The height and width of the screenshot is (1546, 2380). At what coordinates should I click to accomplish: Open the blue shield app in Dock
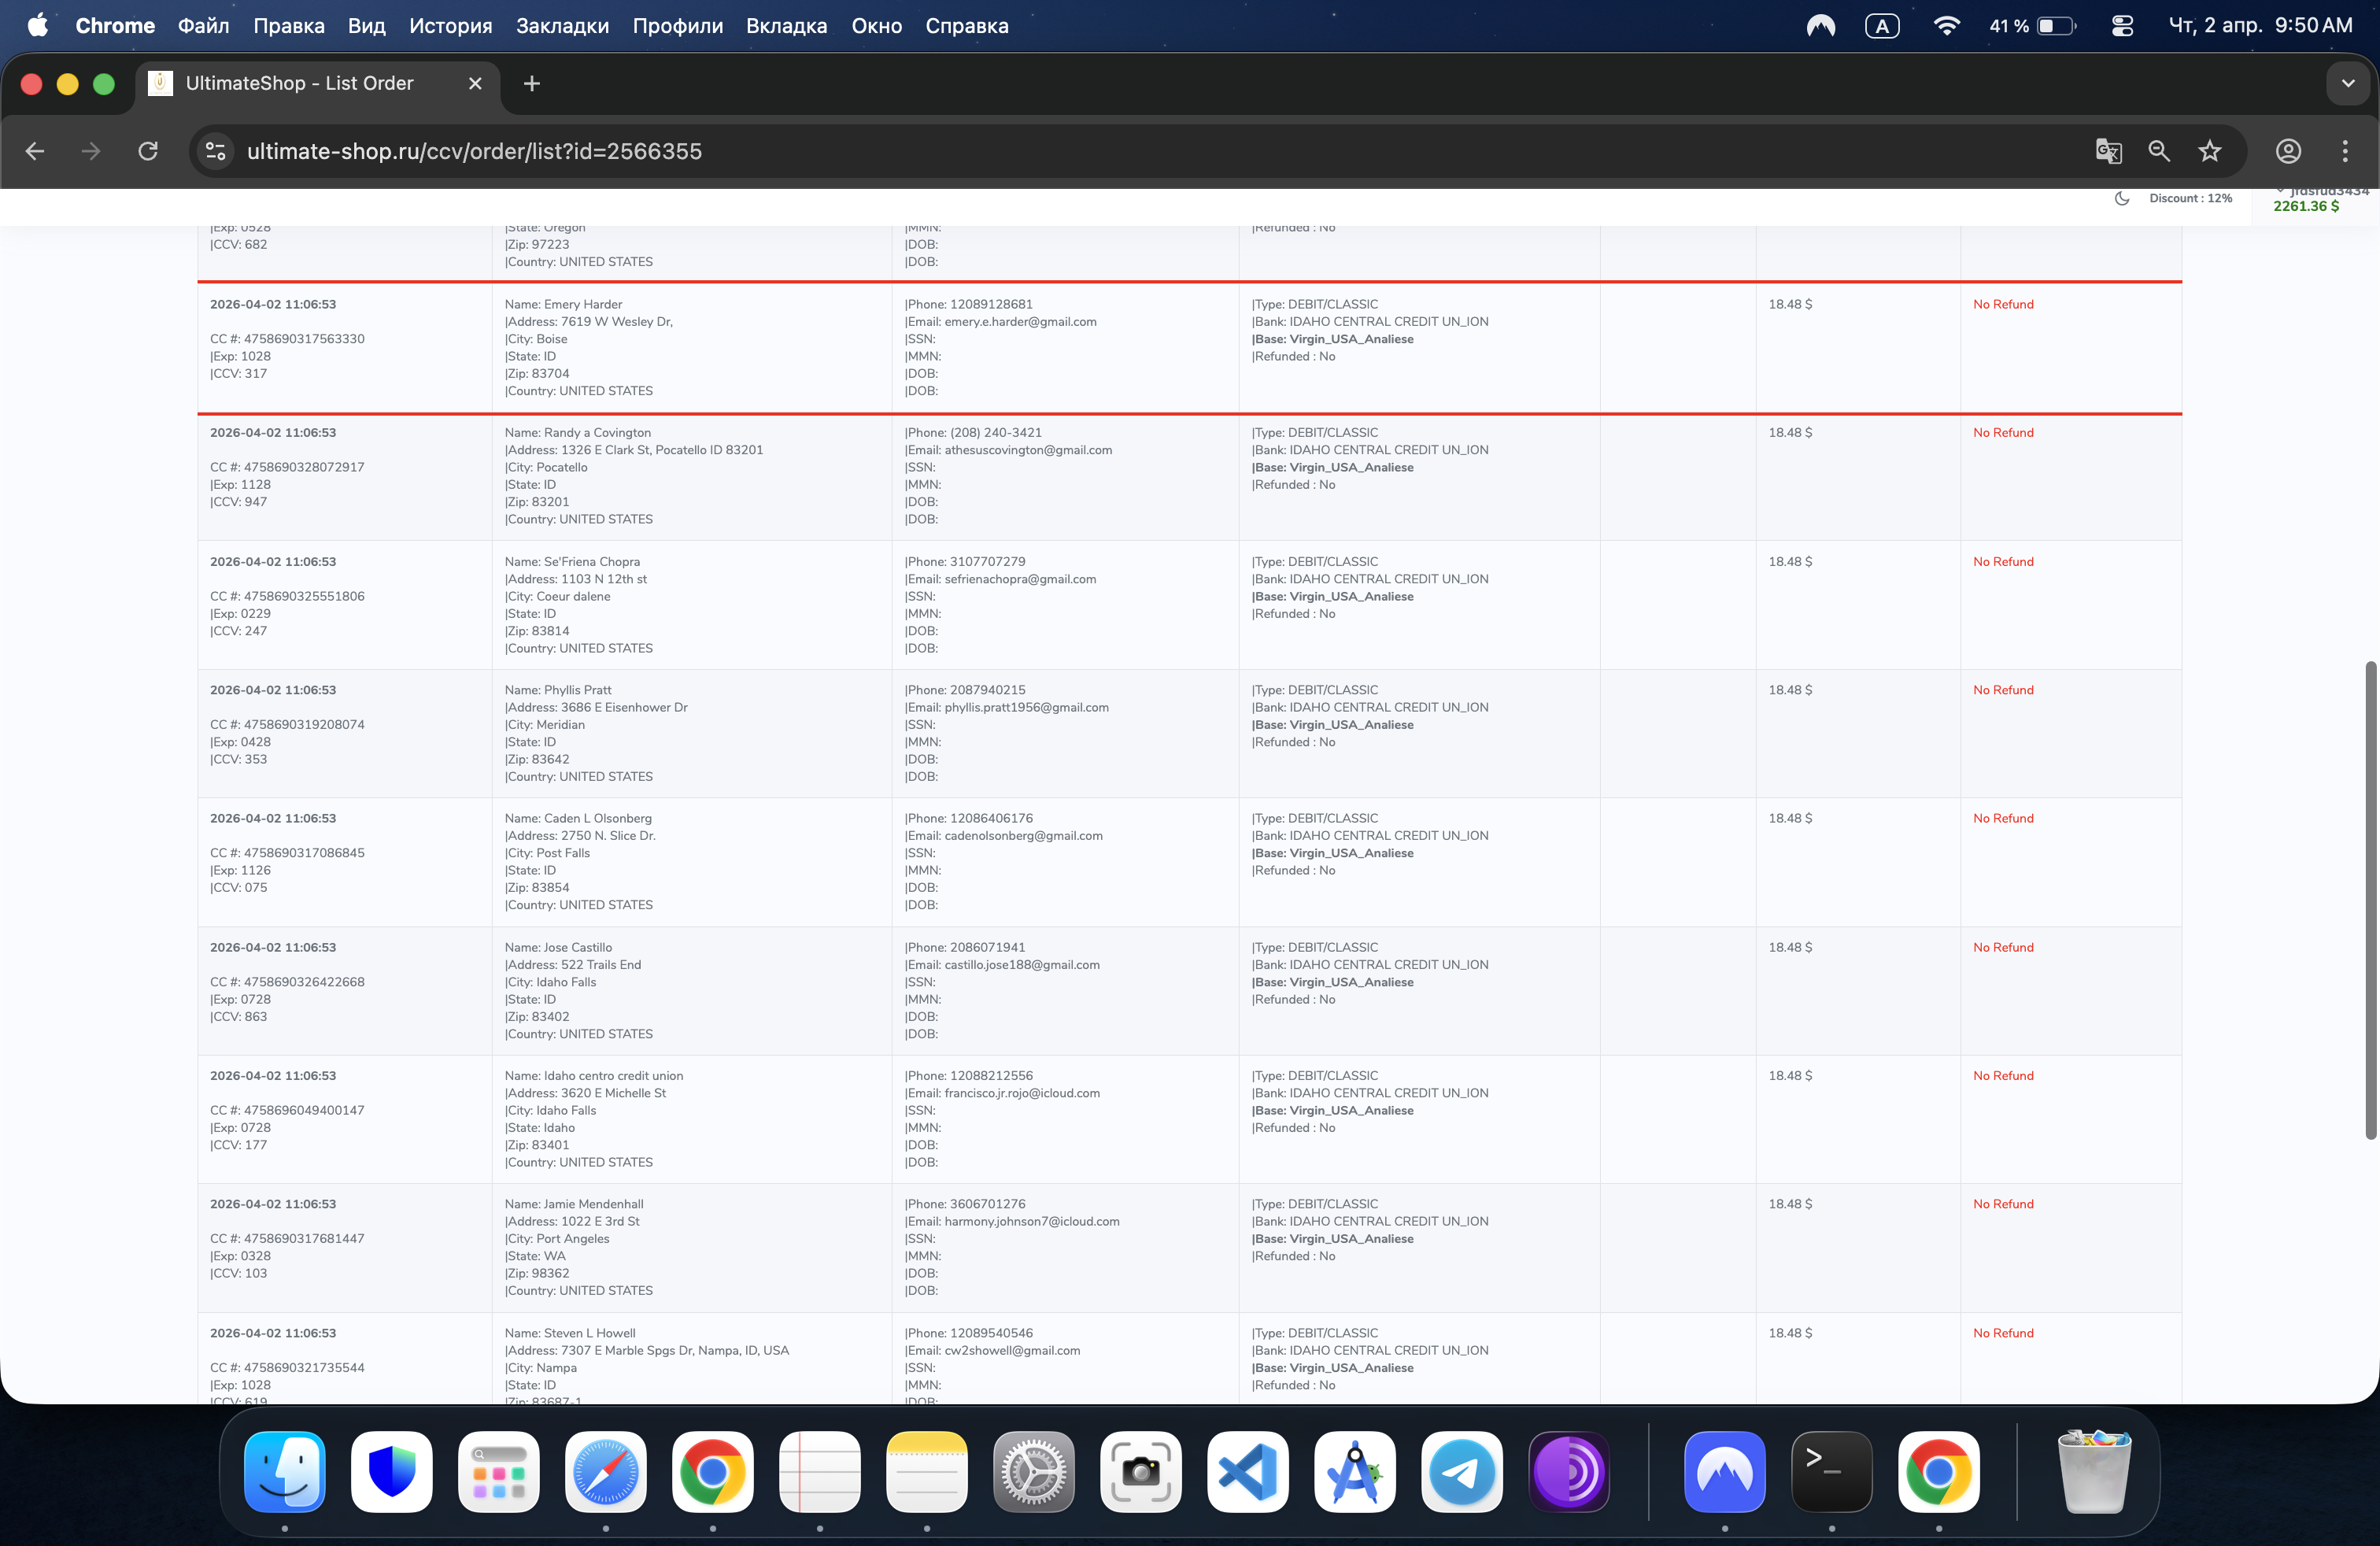(392, 1471)
